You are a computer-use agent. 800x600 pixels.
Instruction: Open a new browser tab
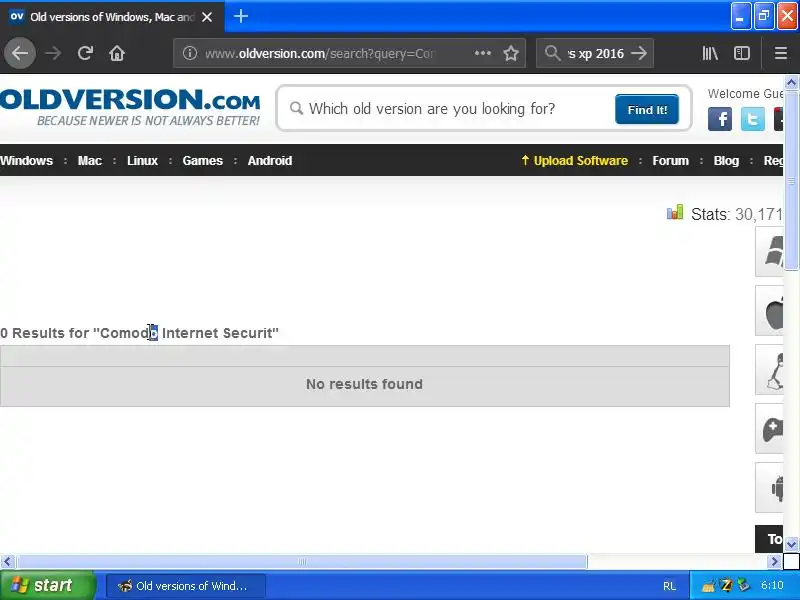click(x=241, y=16)
